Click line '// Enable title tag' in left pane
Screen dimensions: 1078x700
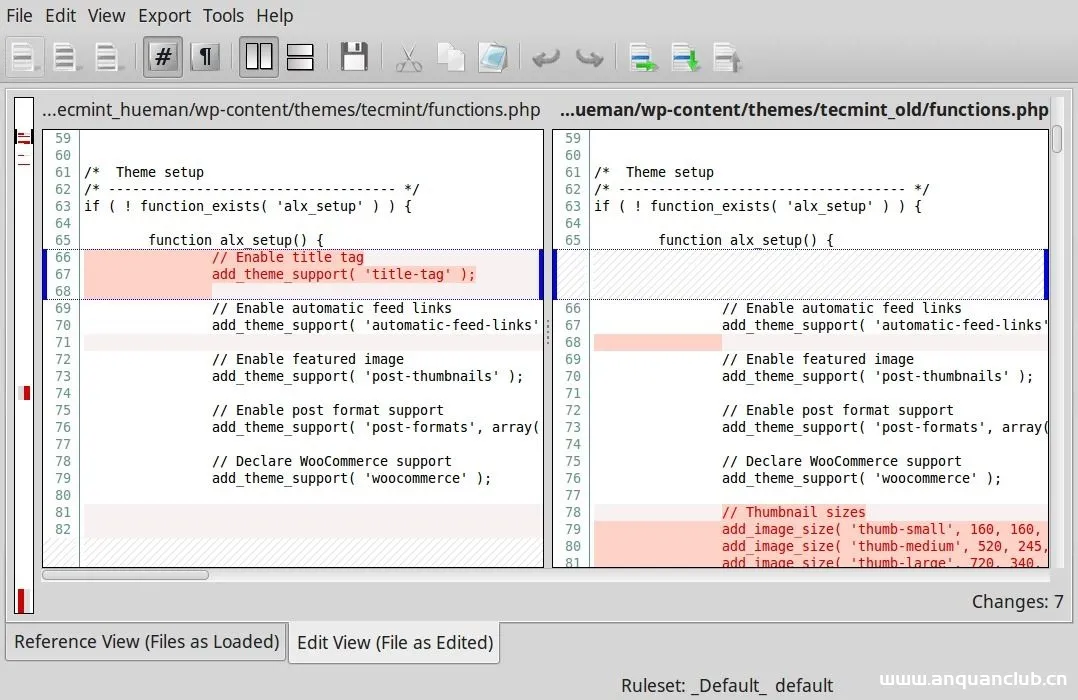288,257
